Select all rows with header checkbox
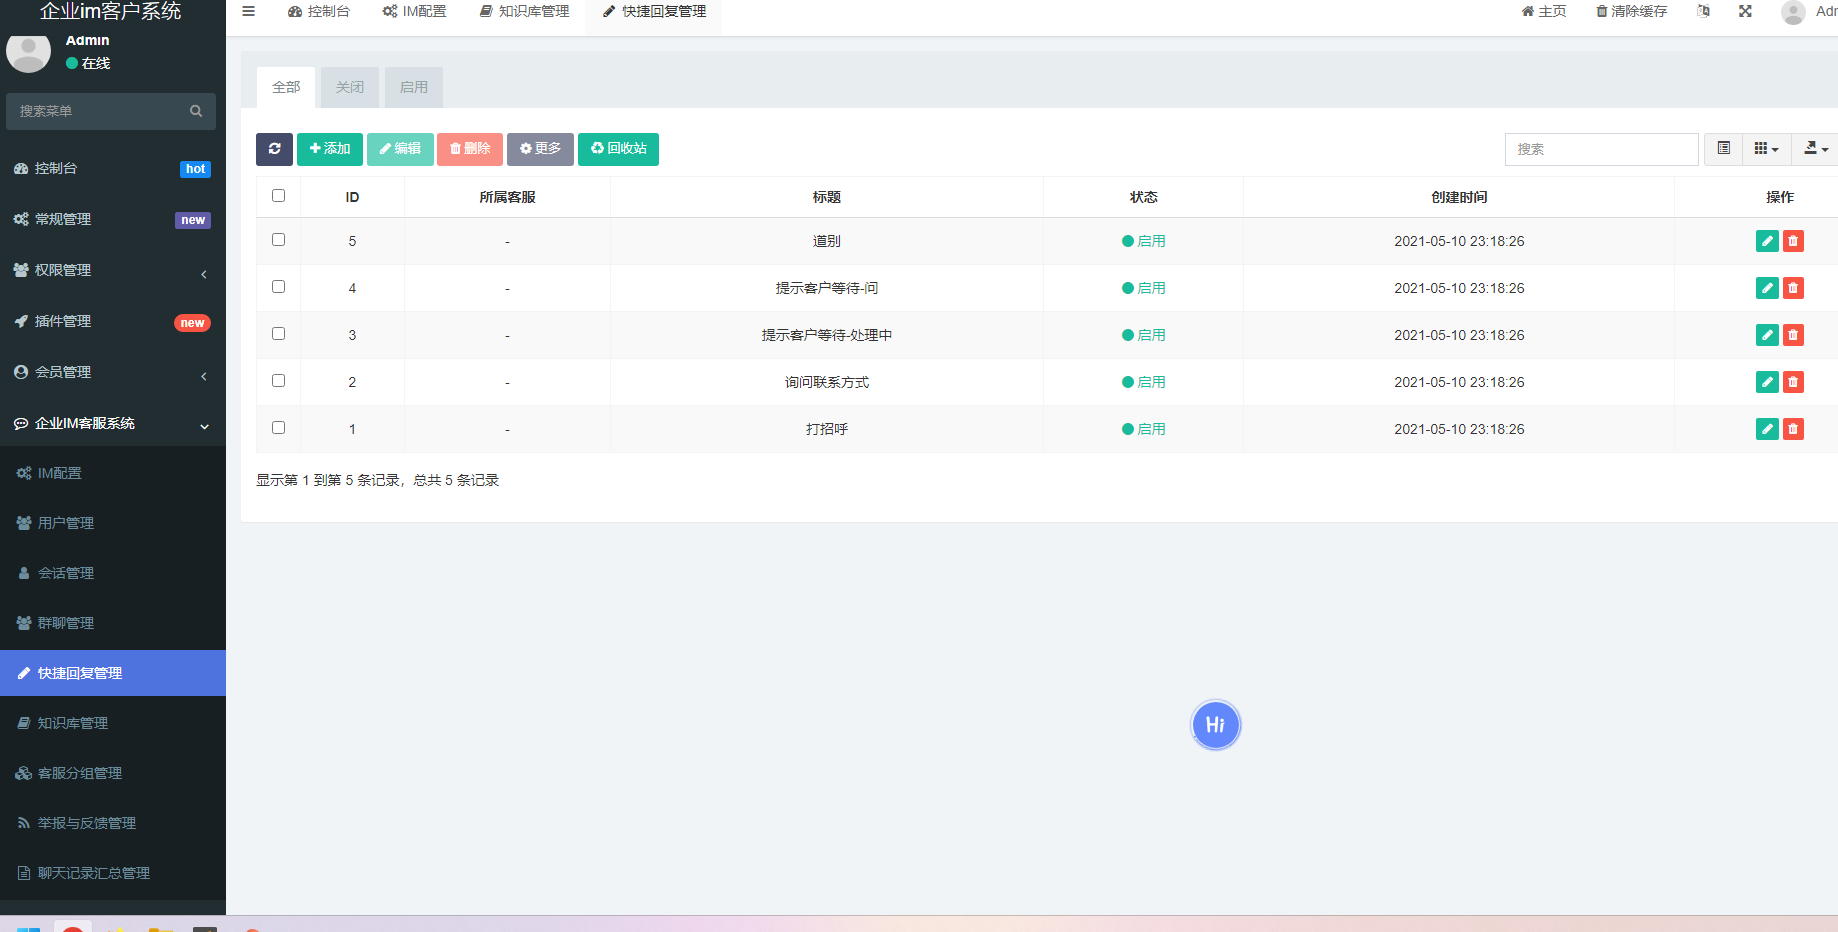The width and height of the screenshot is (1838, 932). 278,196
